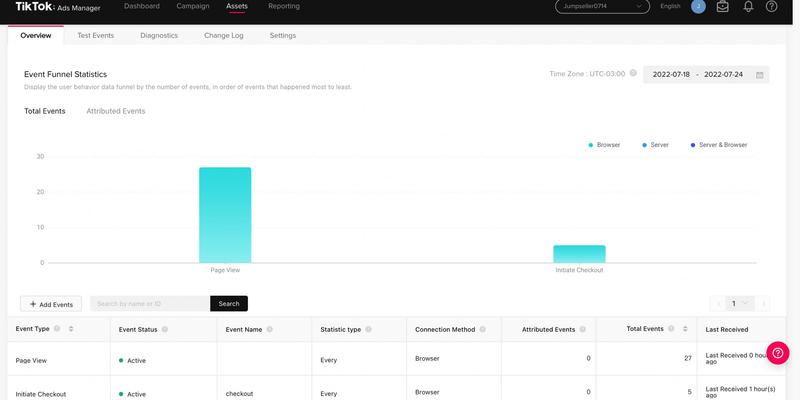The width and height of the screenshot is (800, 400).
Task: Open the Dashboard menu
Action: click(x=142, y=6)
